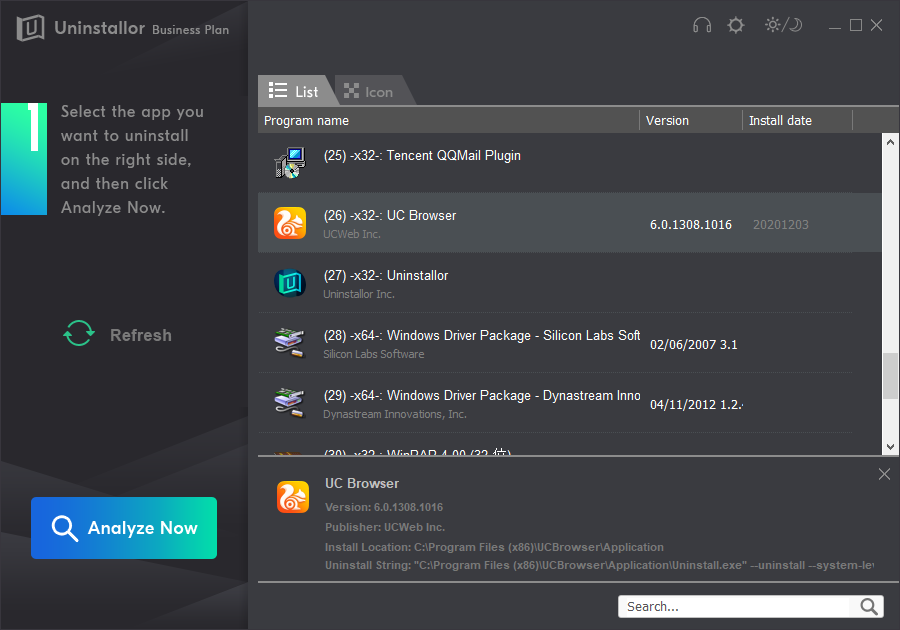
Task: Click the Dynastream driver package icon
Action: click(289, 403)
